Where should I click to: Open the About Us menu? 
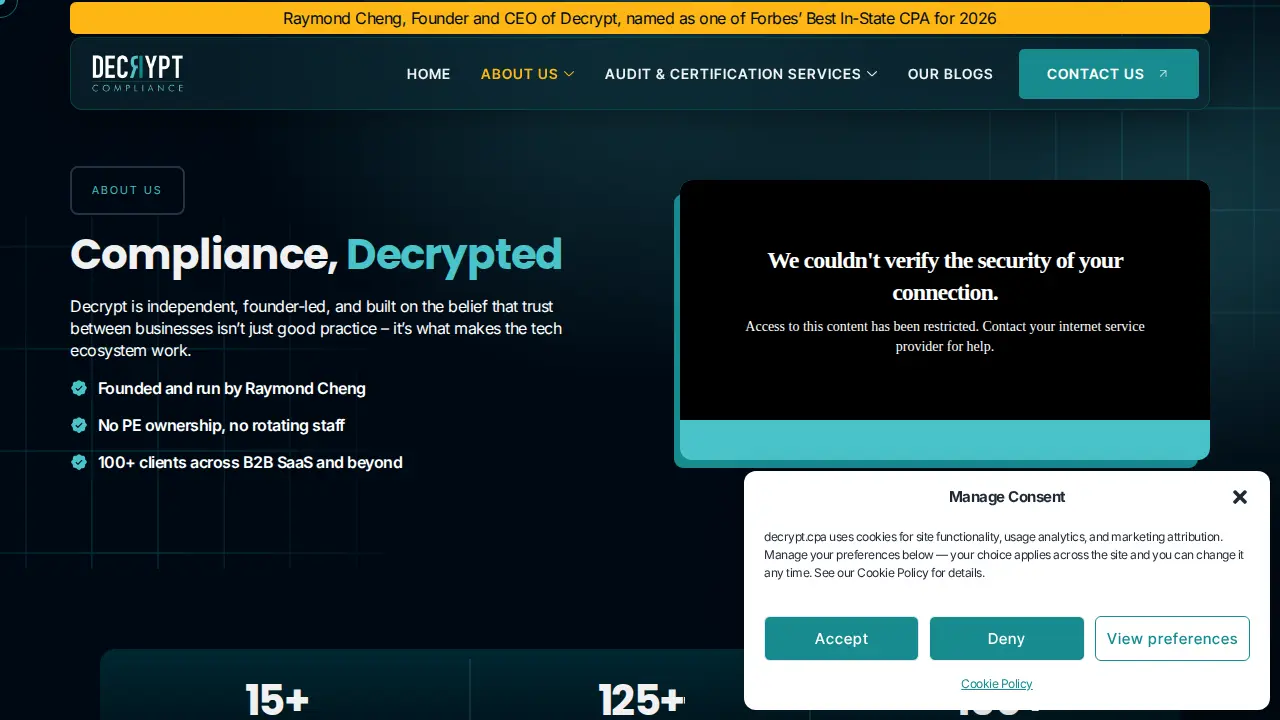coord(519,74)
